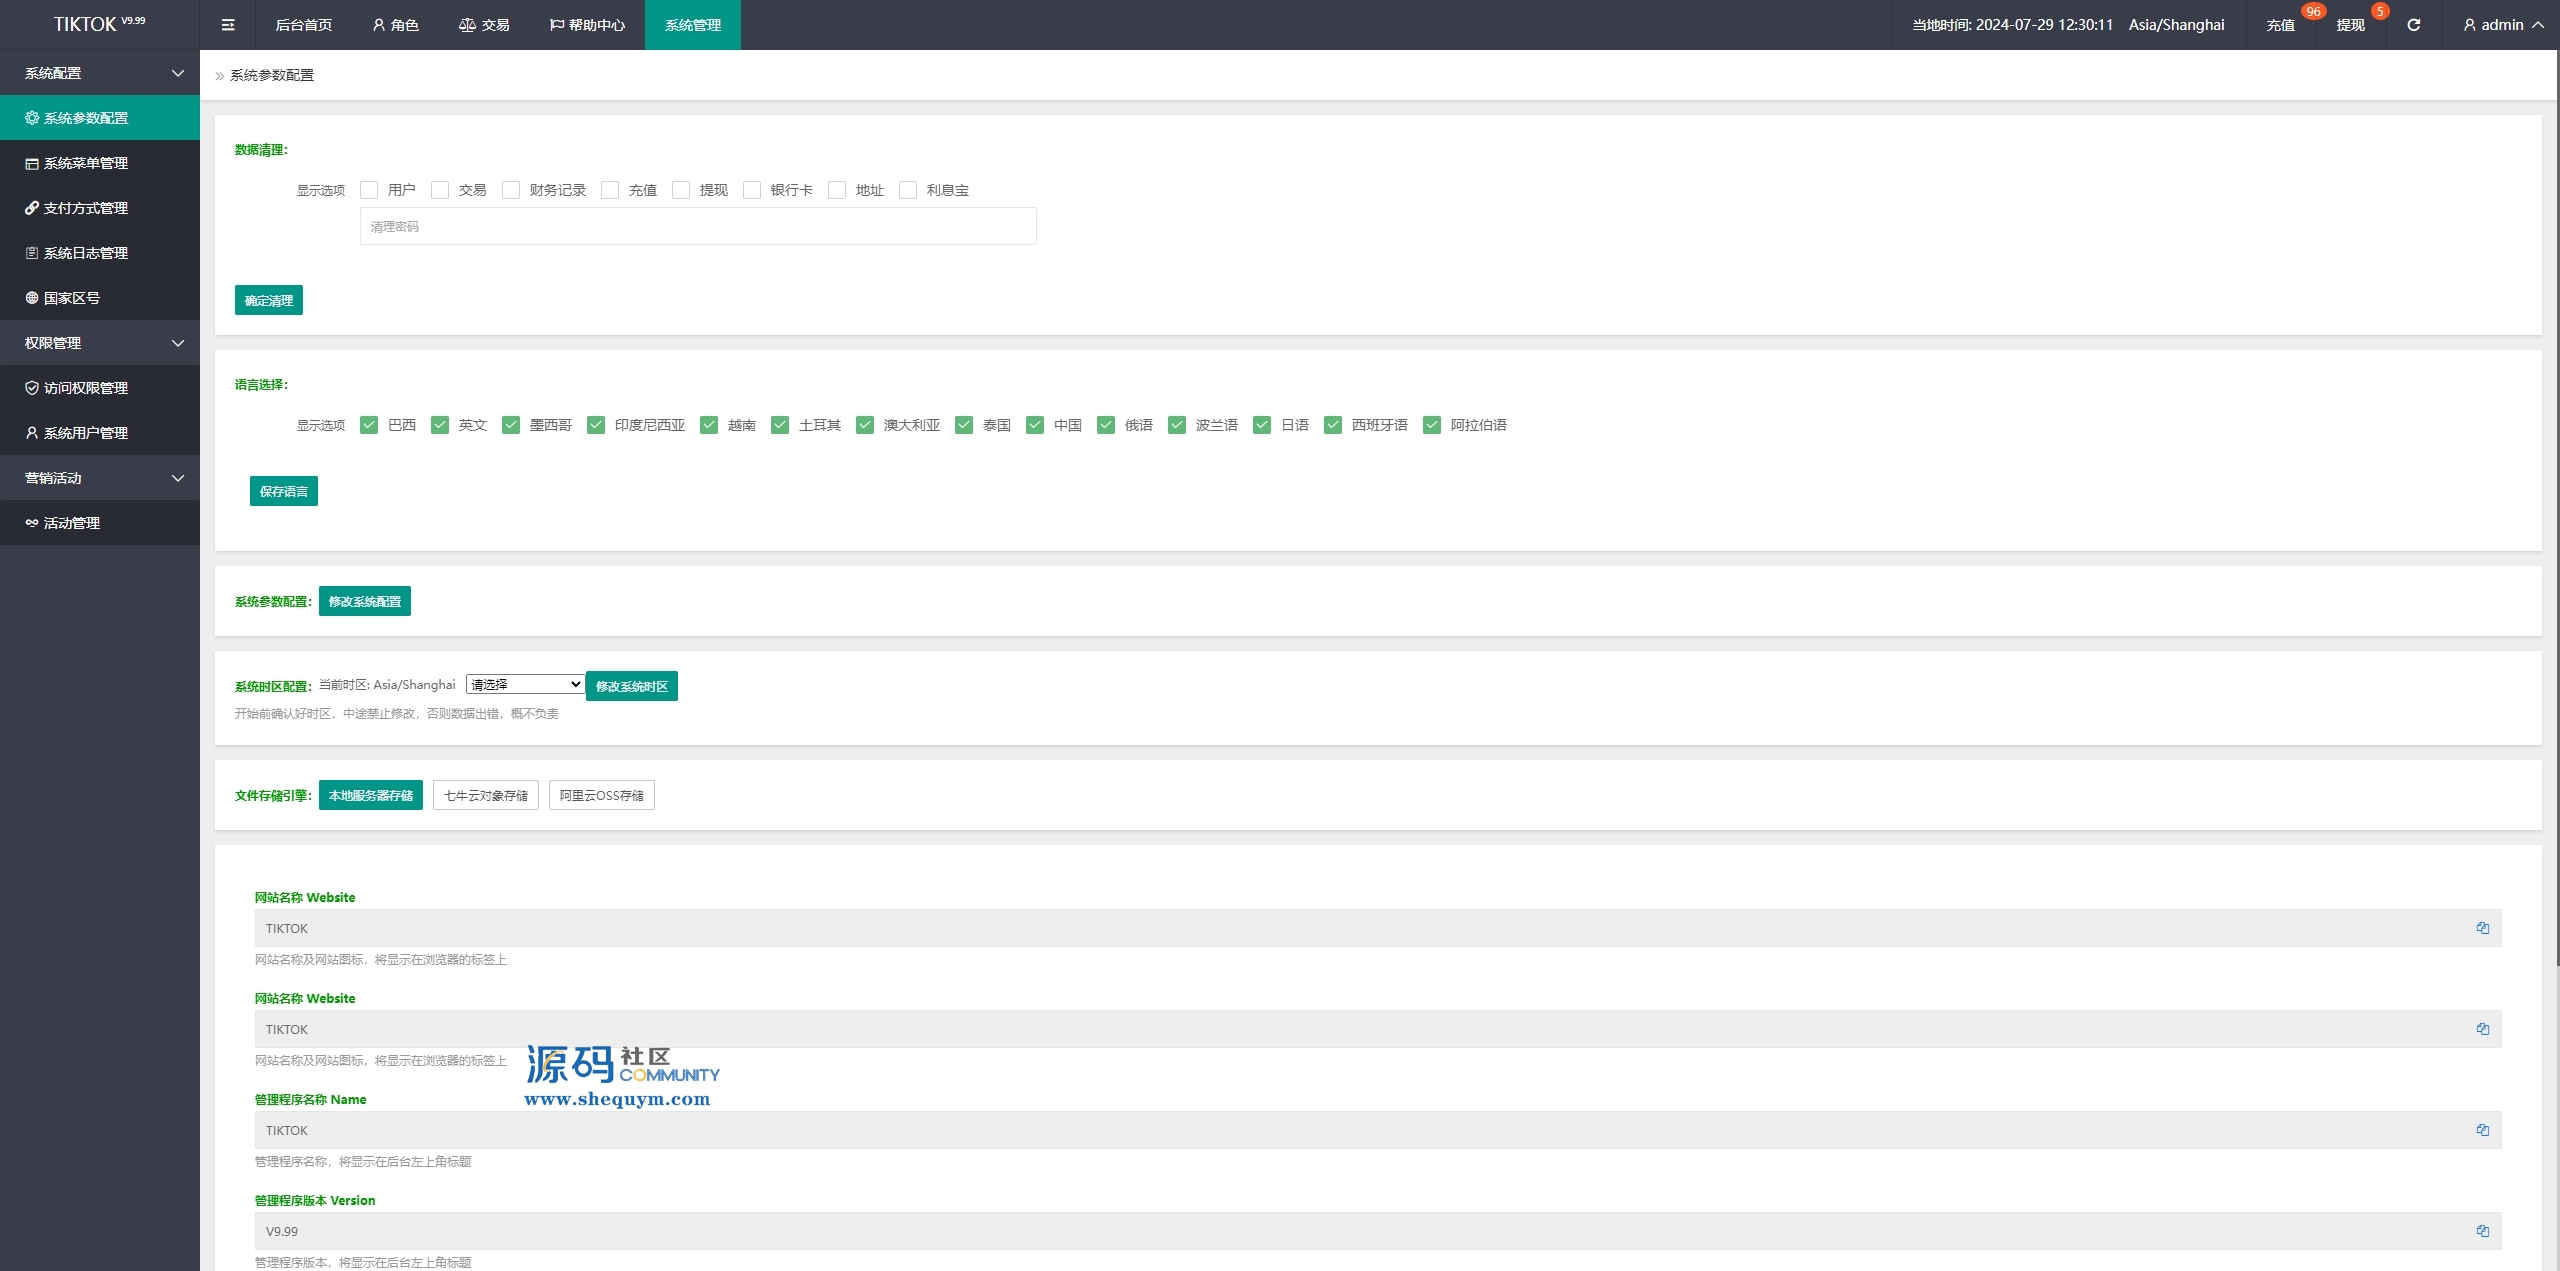Click the 提现 notification link

[2351, 25]
